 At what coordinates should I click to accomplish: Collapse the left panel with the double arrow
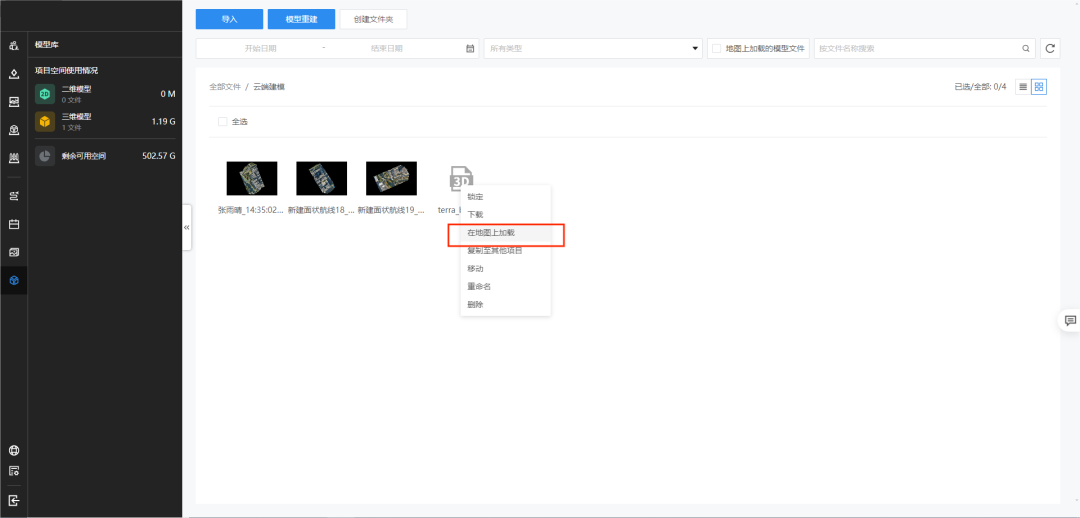point(187,227)
